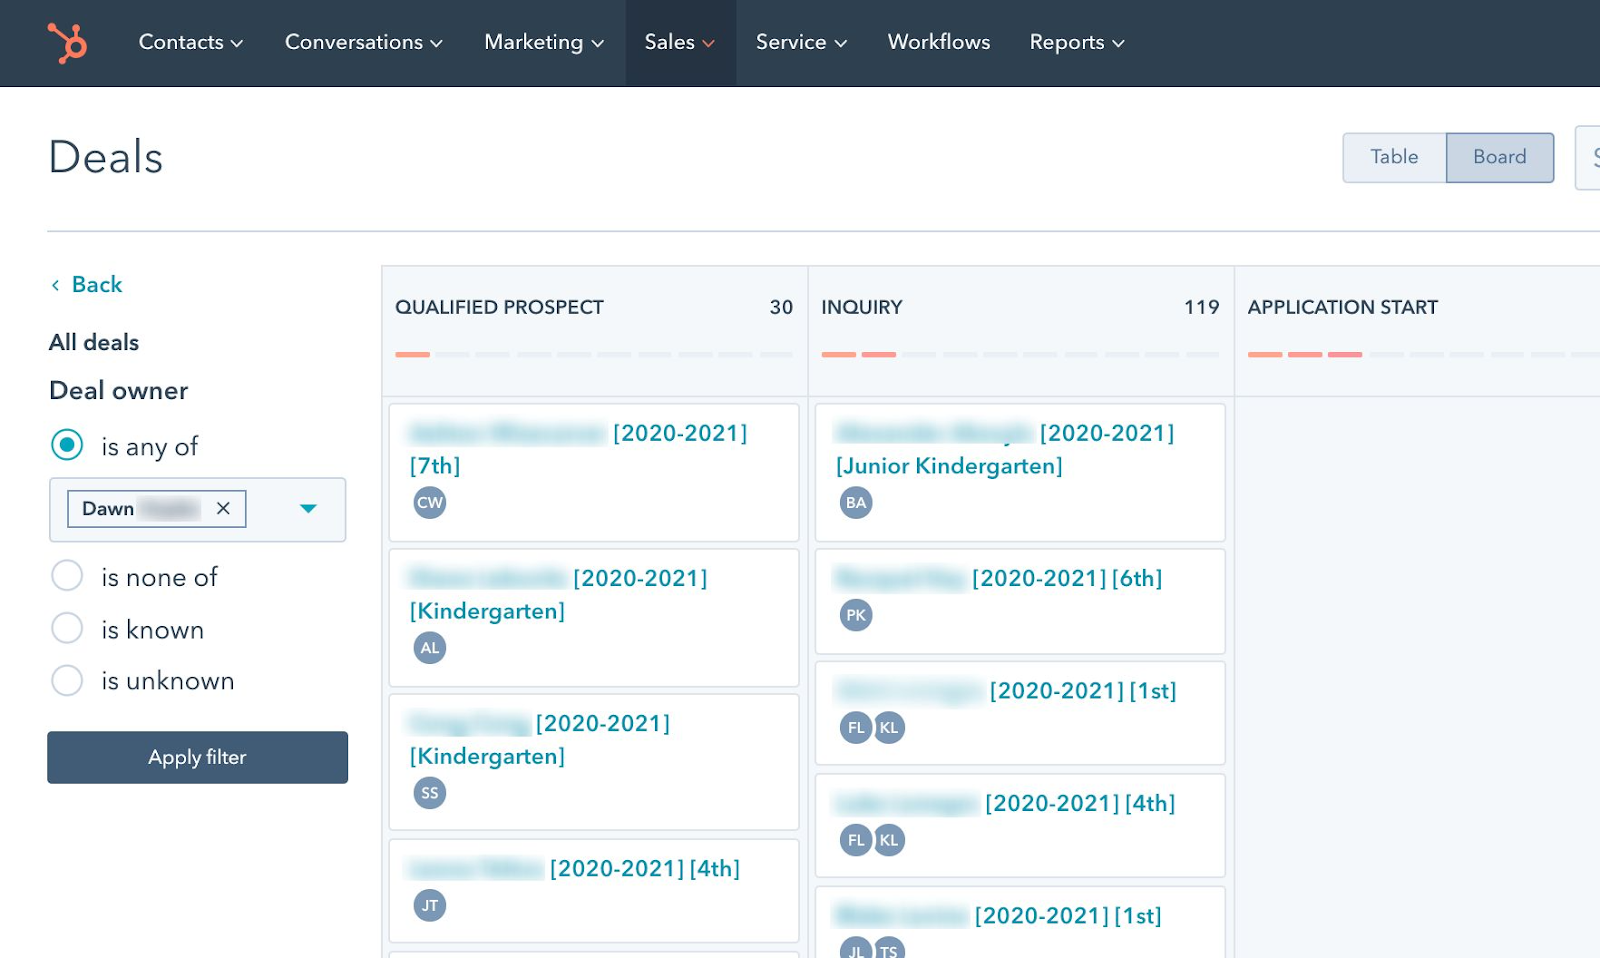Click the Application Start stage progress bar
The image size is (1600, 958).
pyautogui.click(x=1424, y=354)
